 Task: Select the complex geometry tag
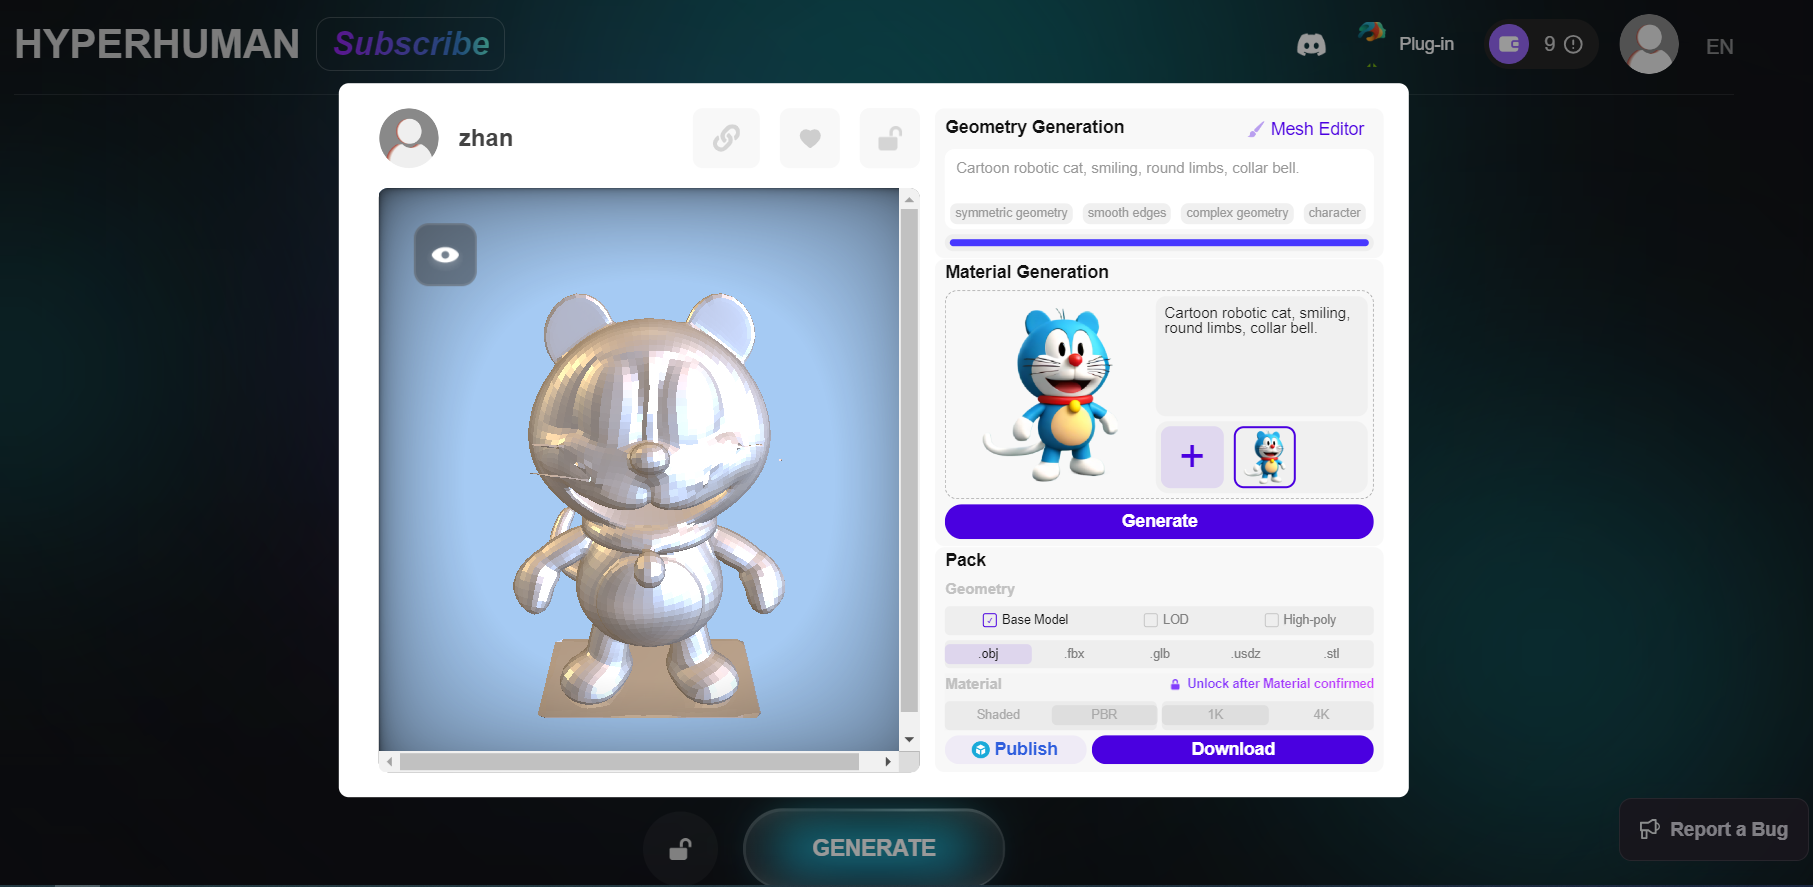point(1237,213)
